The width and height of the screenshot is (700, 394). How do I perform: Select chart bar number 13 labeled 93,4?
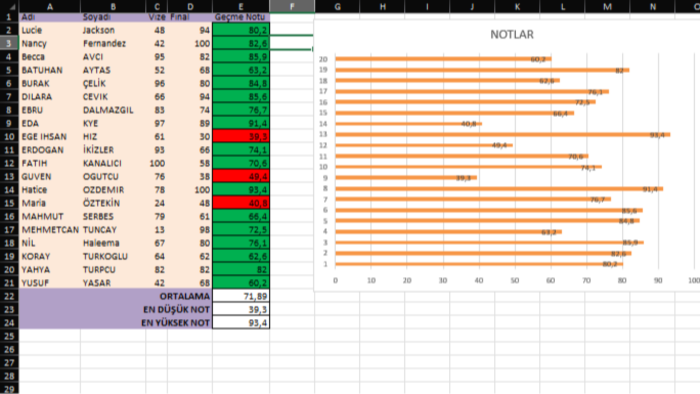coord(503,134)
